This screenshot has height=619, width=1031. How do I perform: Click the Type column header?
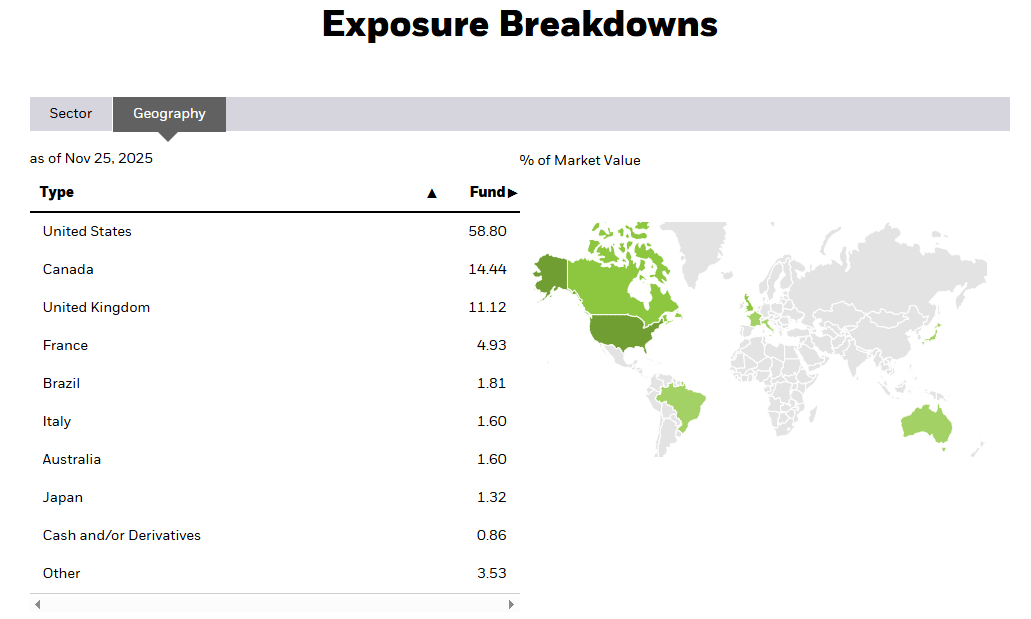point(57,192)
